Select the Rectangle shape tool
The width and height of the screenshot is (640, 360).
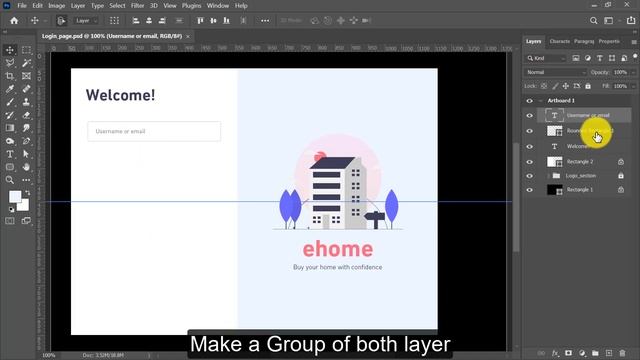10,167
